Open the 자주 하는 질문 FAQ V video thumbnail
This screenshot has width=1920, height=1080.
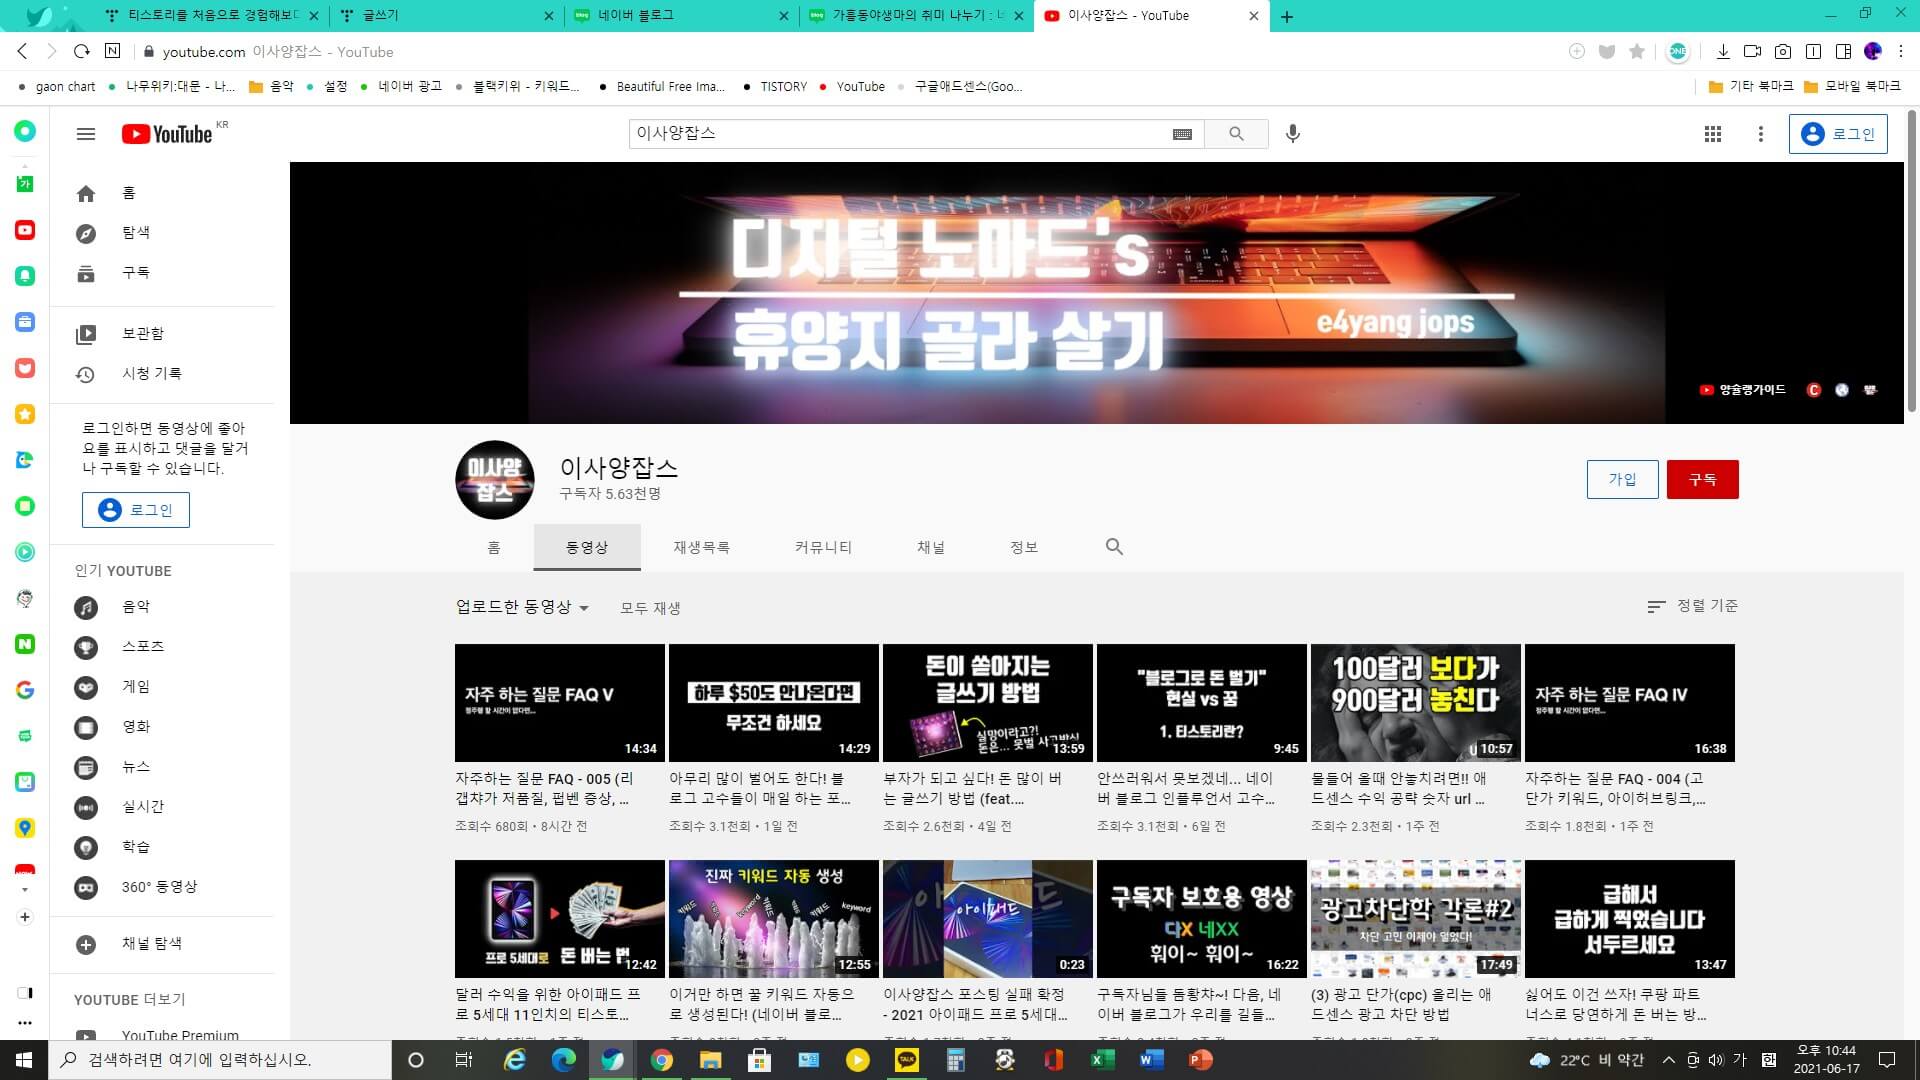[x=560, y=703]
